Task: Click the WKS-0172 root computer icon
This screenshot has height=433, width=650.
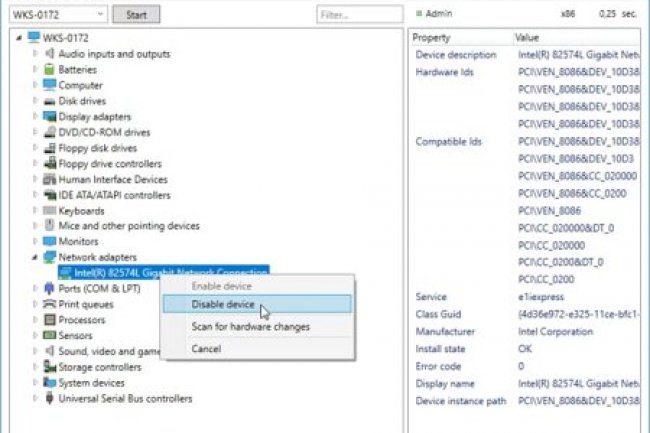Action: pos(34,38)
